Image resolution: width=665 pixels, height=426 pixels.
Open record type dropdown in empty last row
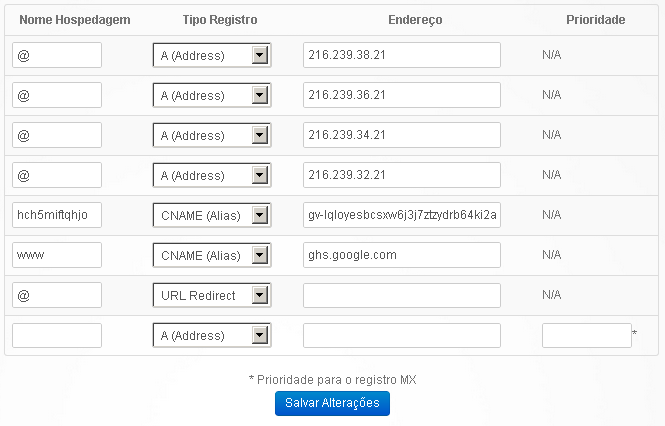pos(212,335)
